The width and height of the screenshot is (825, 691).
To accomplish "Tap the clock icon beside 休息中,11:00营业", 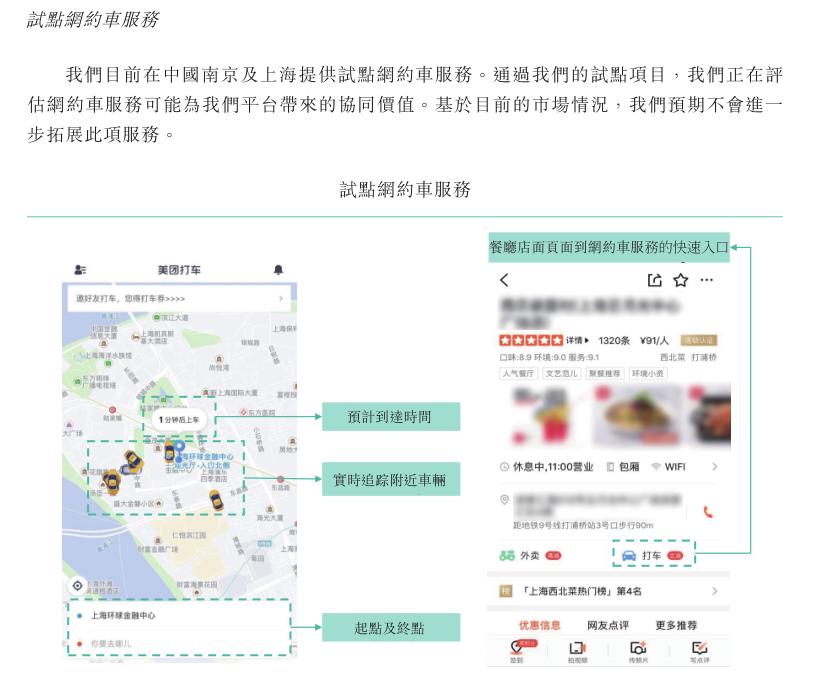I will pyautogui.click(x=504, y=467).
